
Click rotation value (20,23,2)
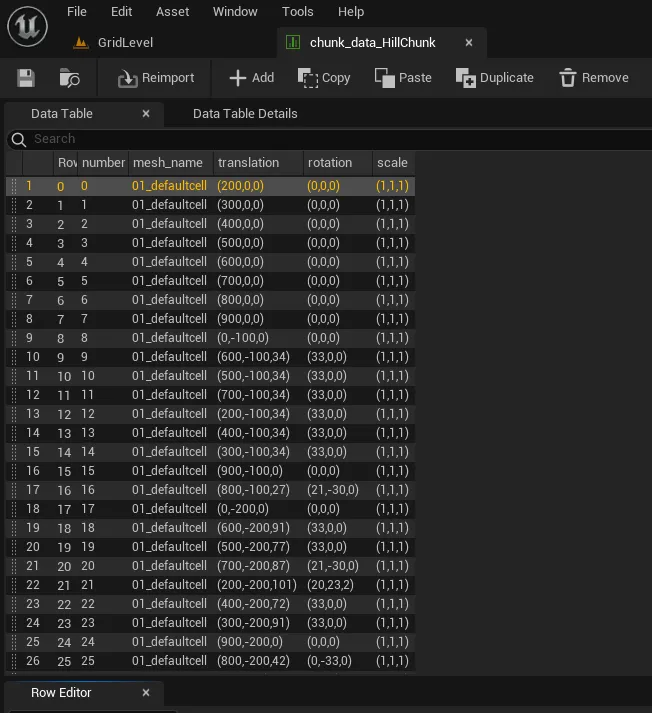[331, 585]
